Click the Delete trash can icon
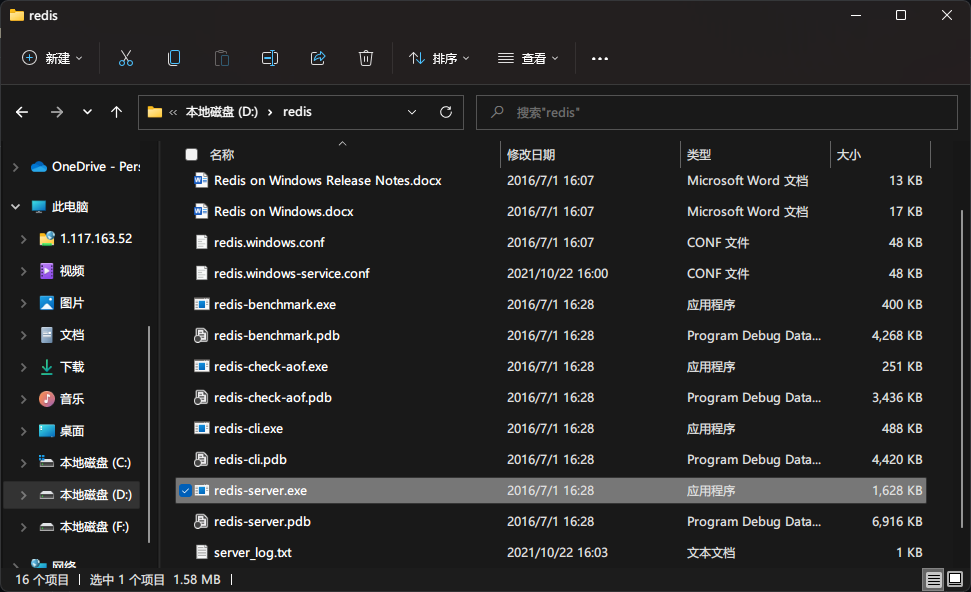The height and width of the screenshot is (592, 971). point(366,58)
